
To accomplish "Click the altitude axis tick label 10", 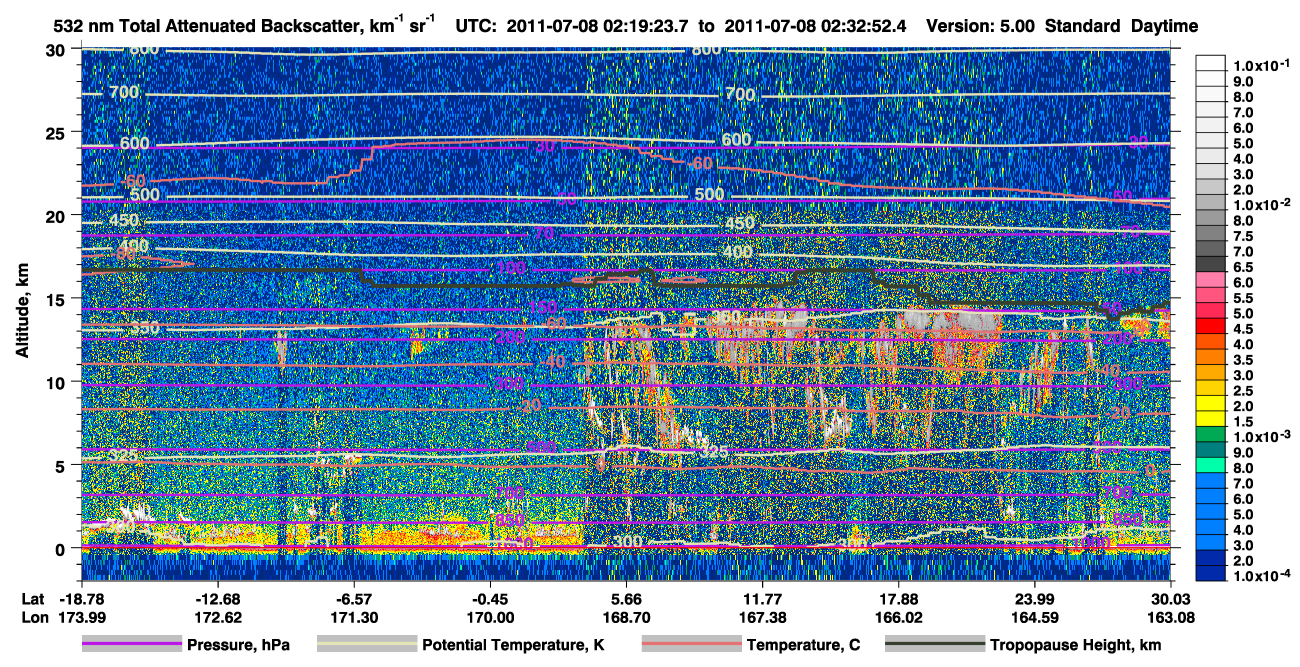I will pyautogui.click(x=57, y=381).
